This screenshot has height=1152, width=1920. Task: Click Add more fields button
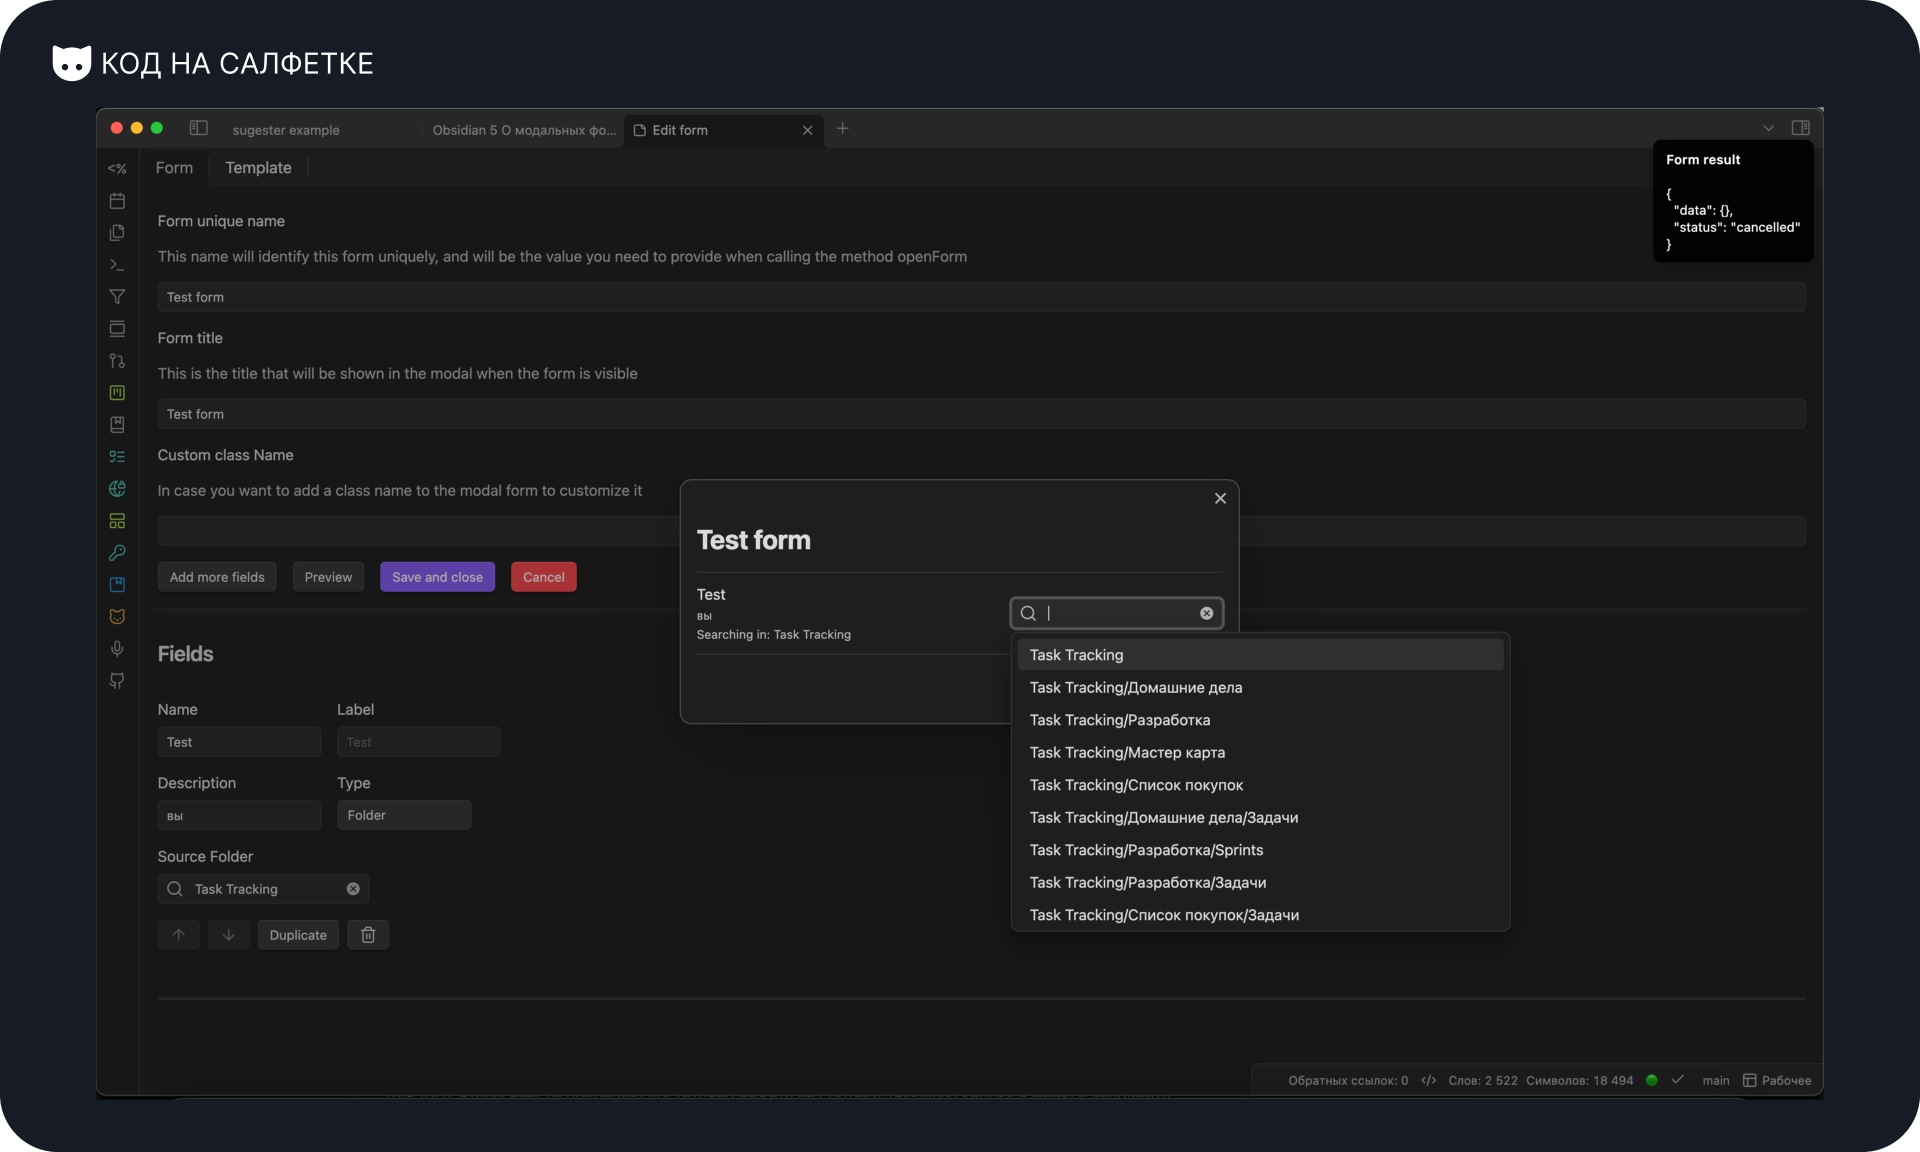pyautogui.click(x=217, y=577)
